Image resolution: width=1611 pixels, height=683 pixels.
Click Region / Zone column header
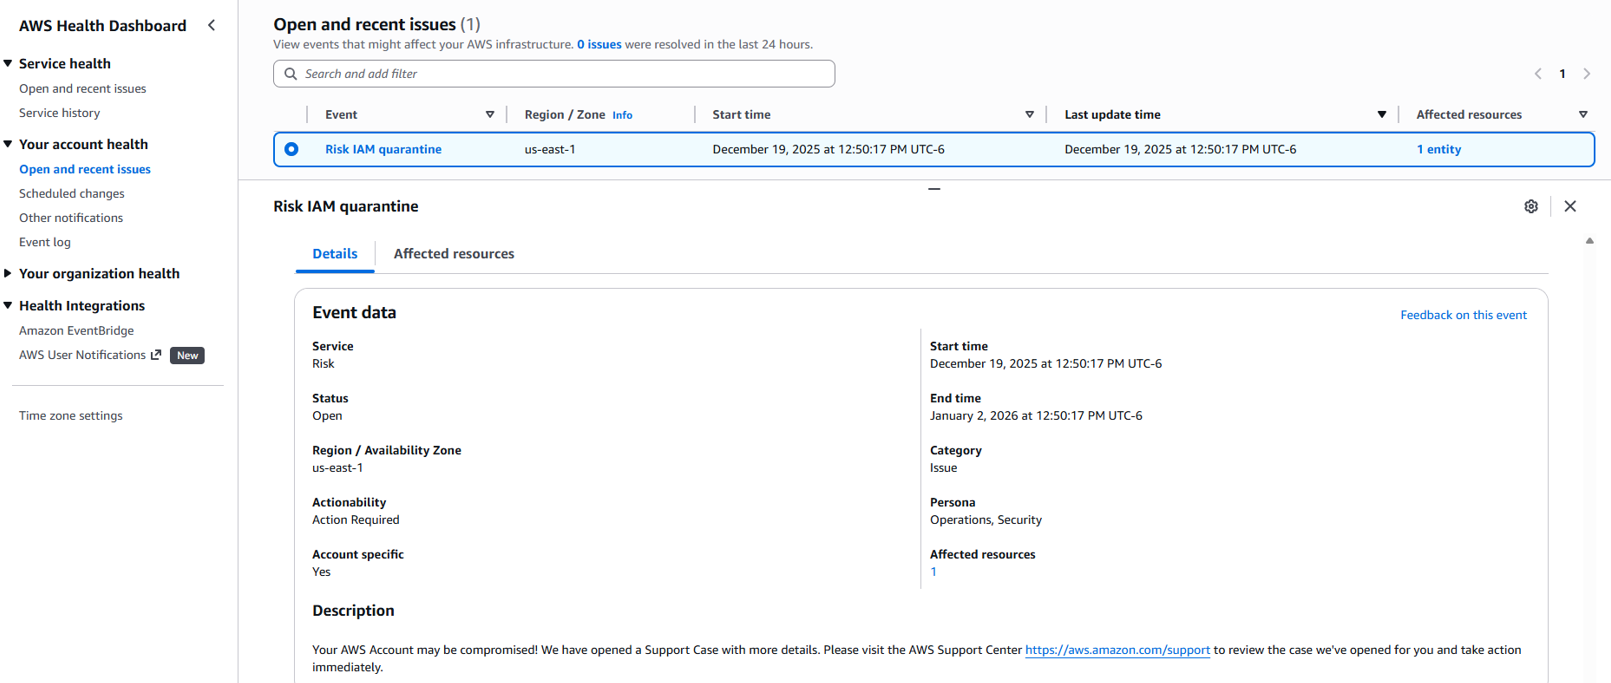[x=564, y=115]
